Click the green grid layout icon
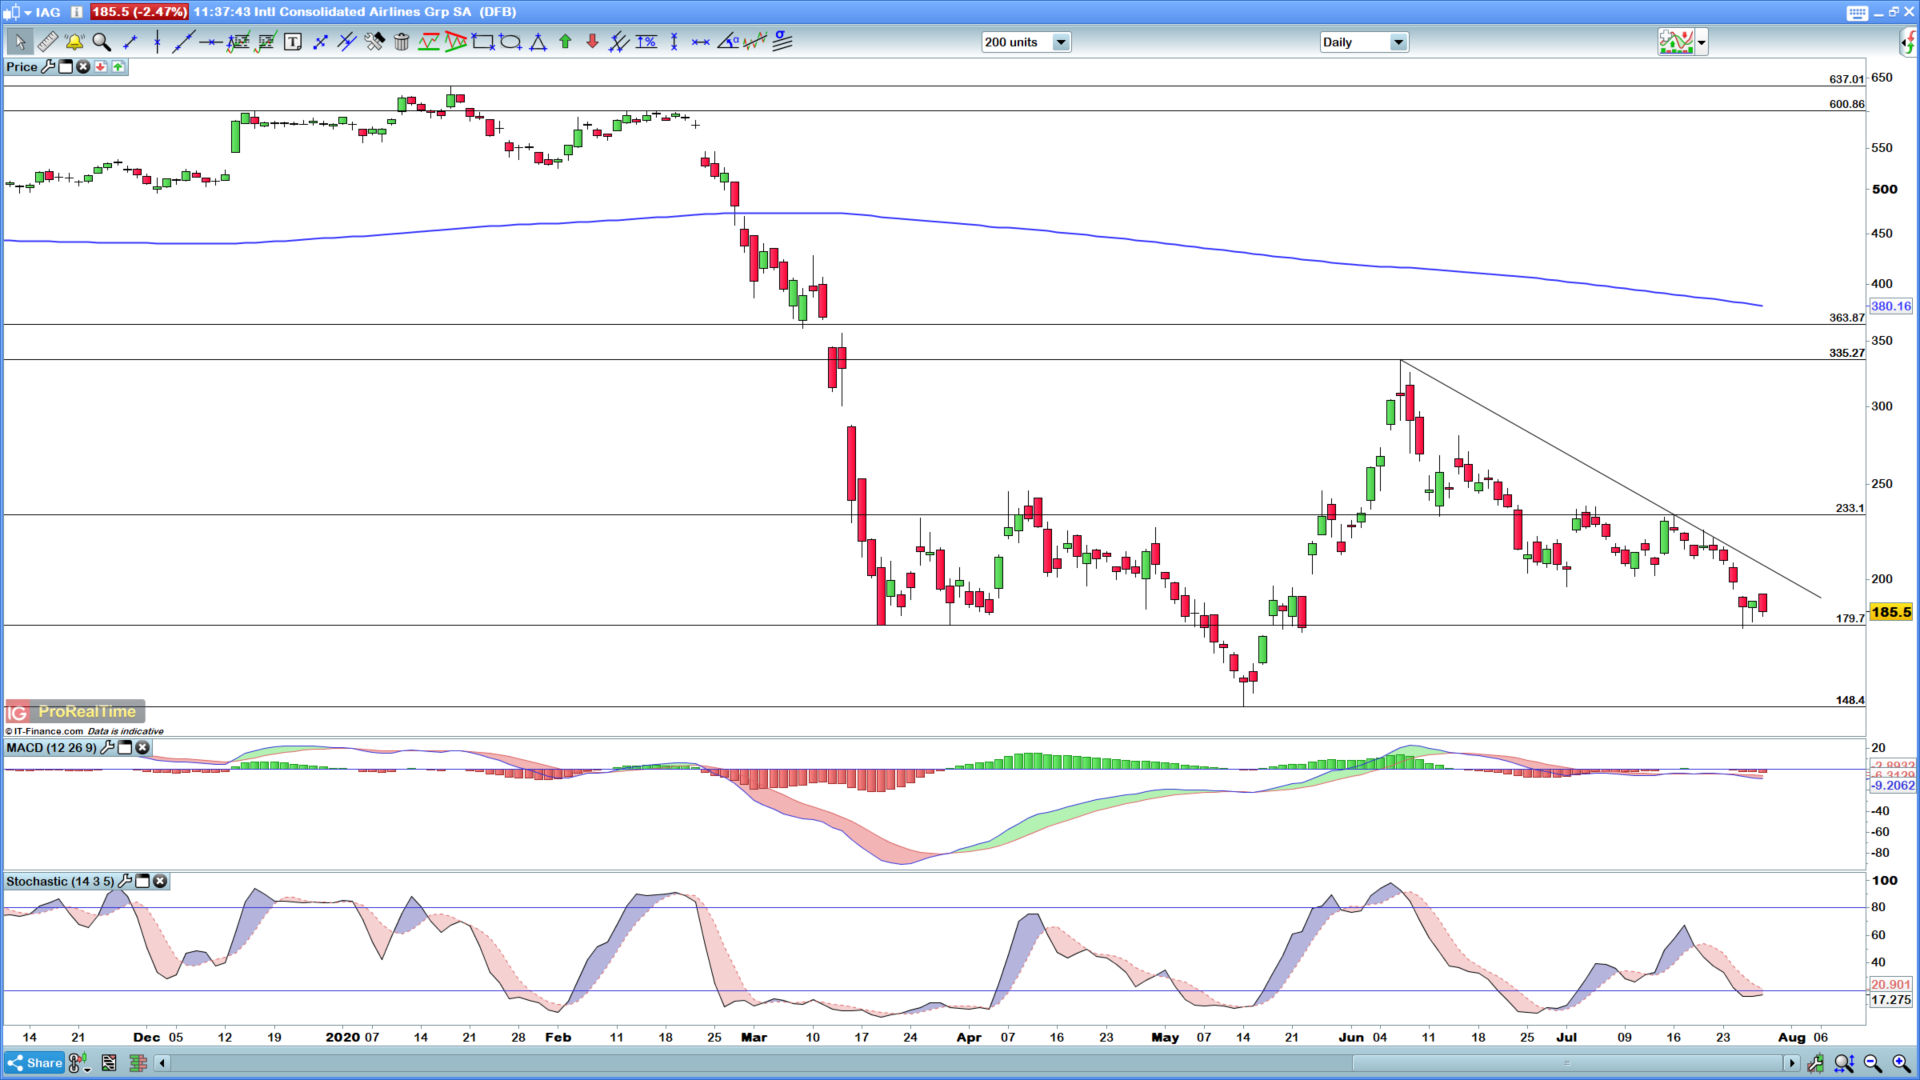This screenshot has width=1920, height=1080. coord(138,1063)
